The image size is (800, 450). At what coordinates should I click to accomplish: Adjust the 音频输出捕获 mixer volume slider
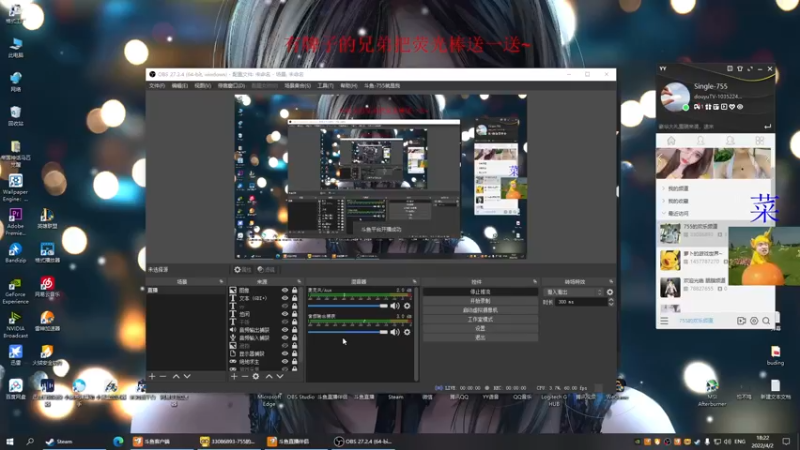click(348, 332)
